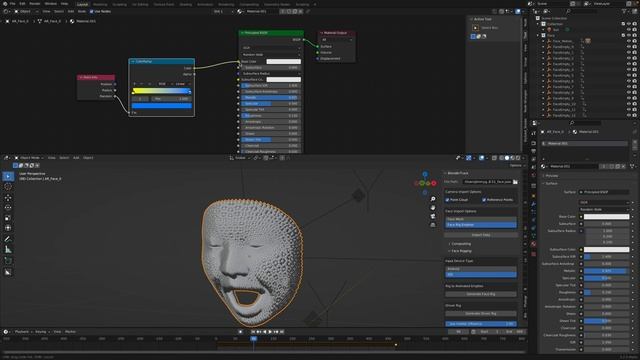The width and height of the screenshot is (640, 360).
Task: Open Random Walk subsurface method dropdown
Action: (x=604, y=209)
